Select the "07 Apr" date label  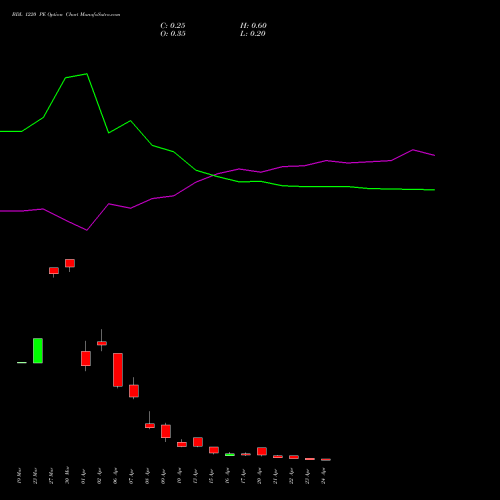[x=131, y=476]
